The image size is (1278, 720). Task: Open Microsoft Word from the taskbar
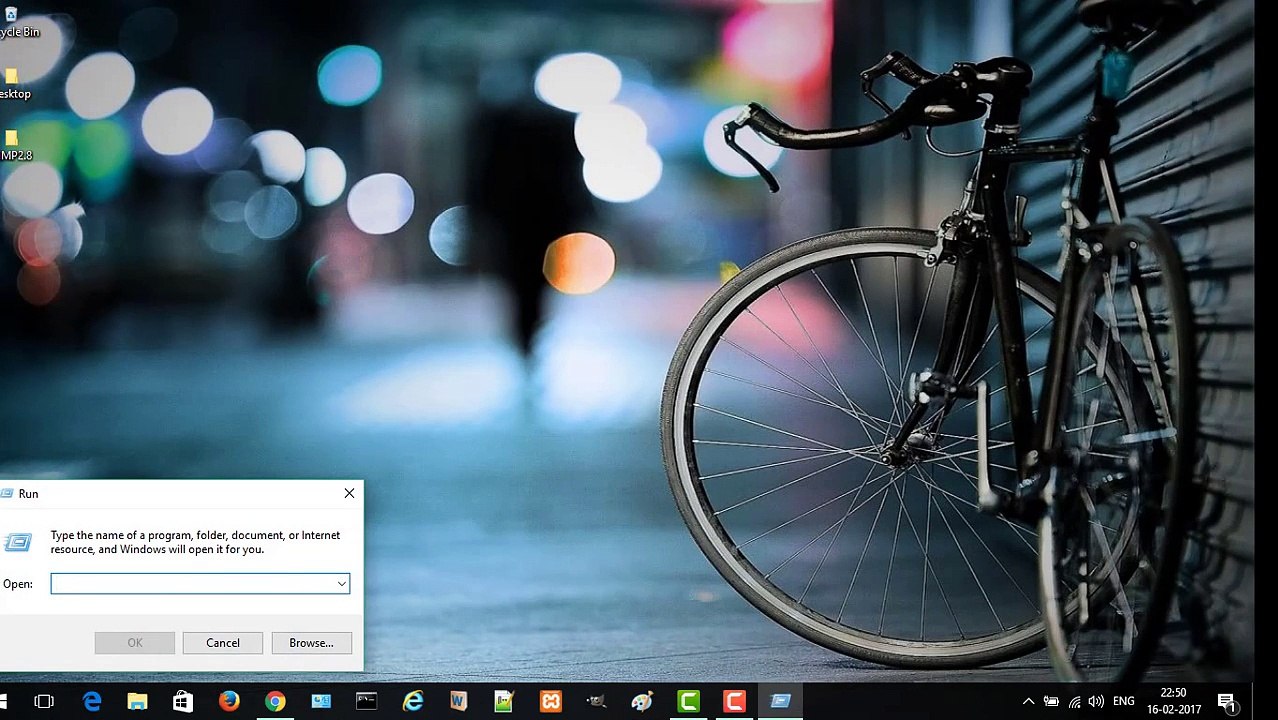[459, 702]
